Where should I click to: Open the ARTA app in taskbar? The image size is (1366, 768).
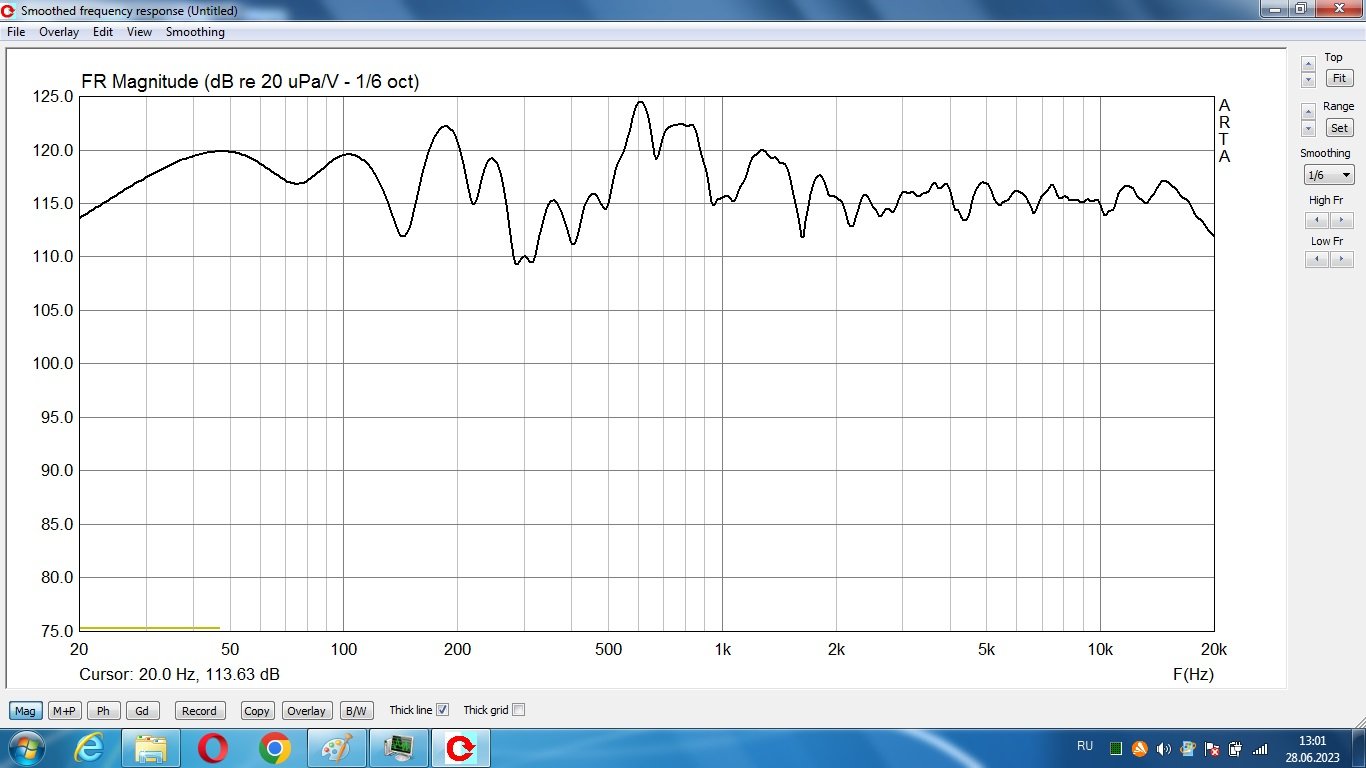[x=461, y=748]
